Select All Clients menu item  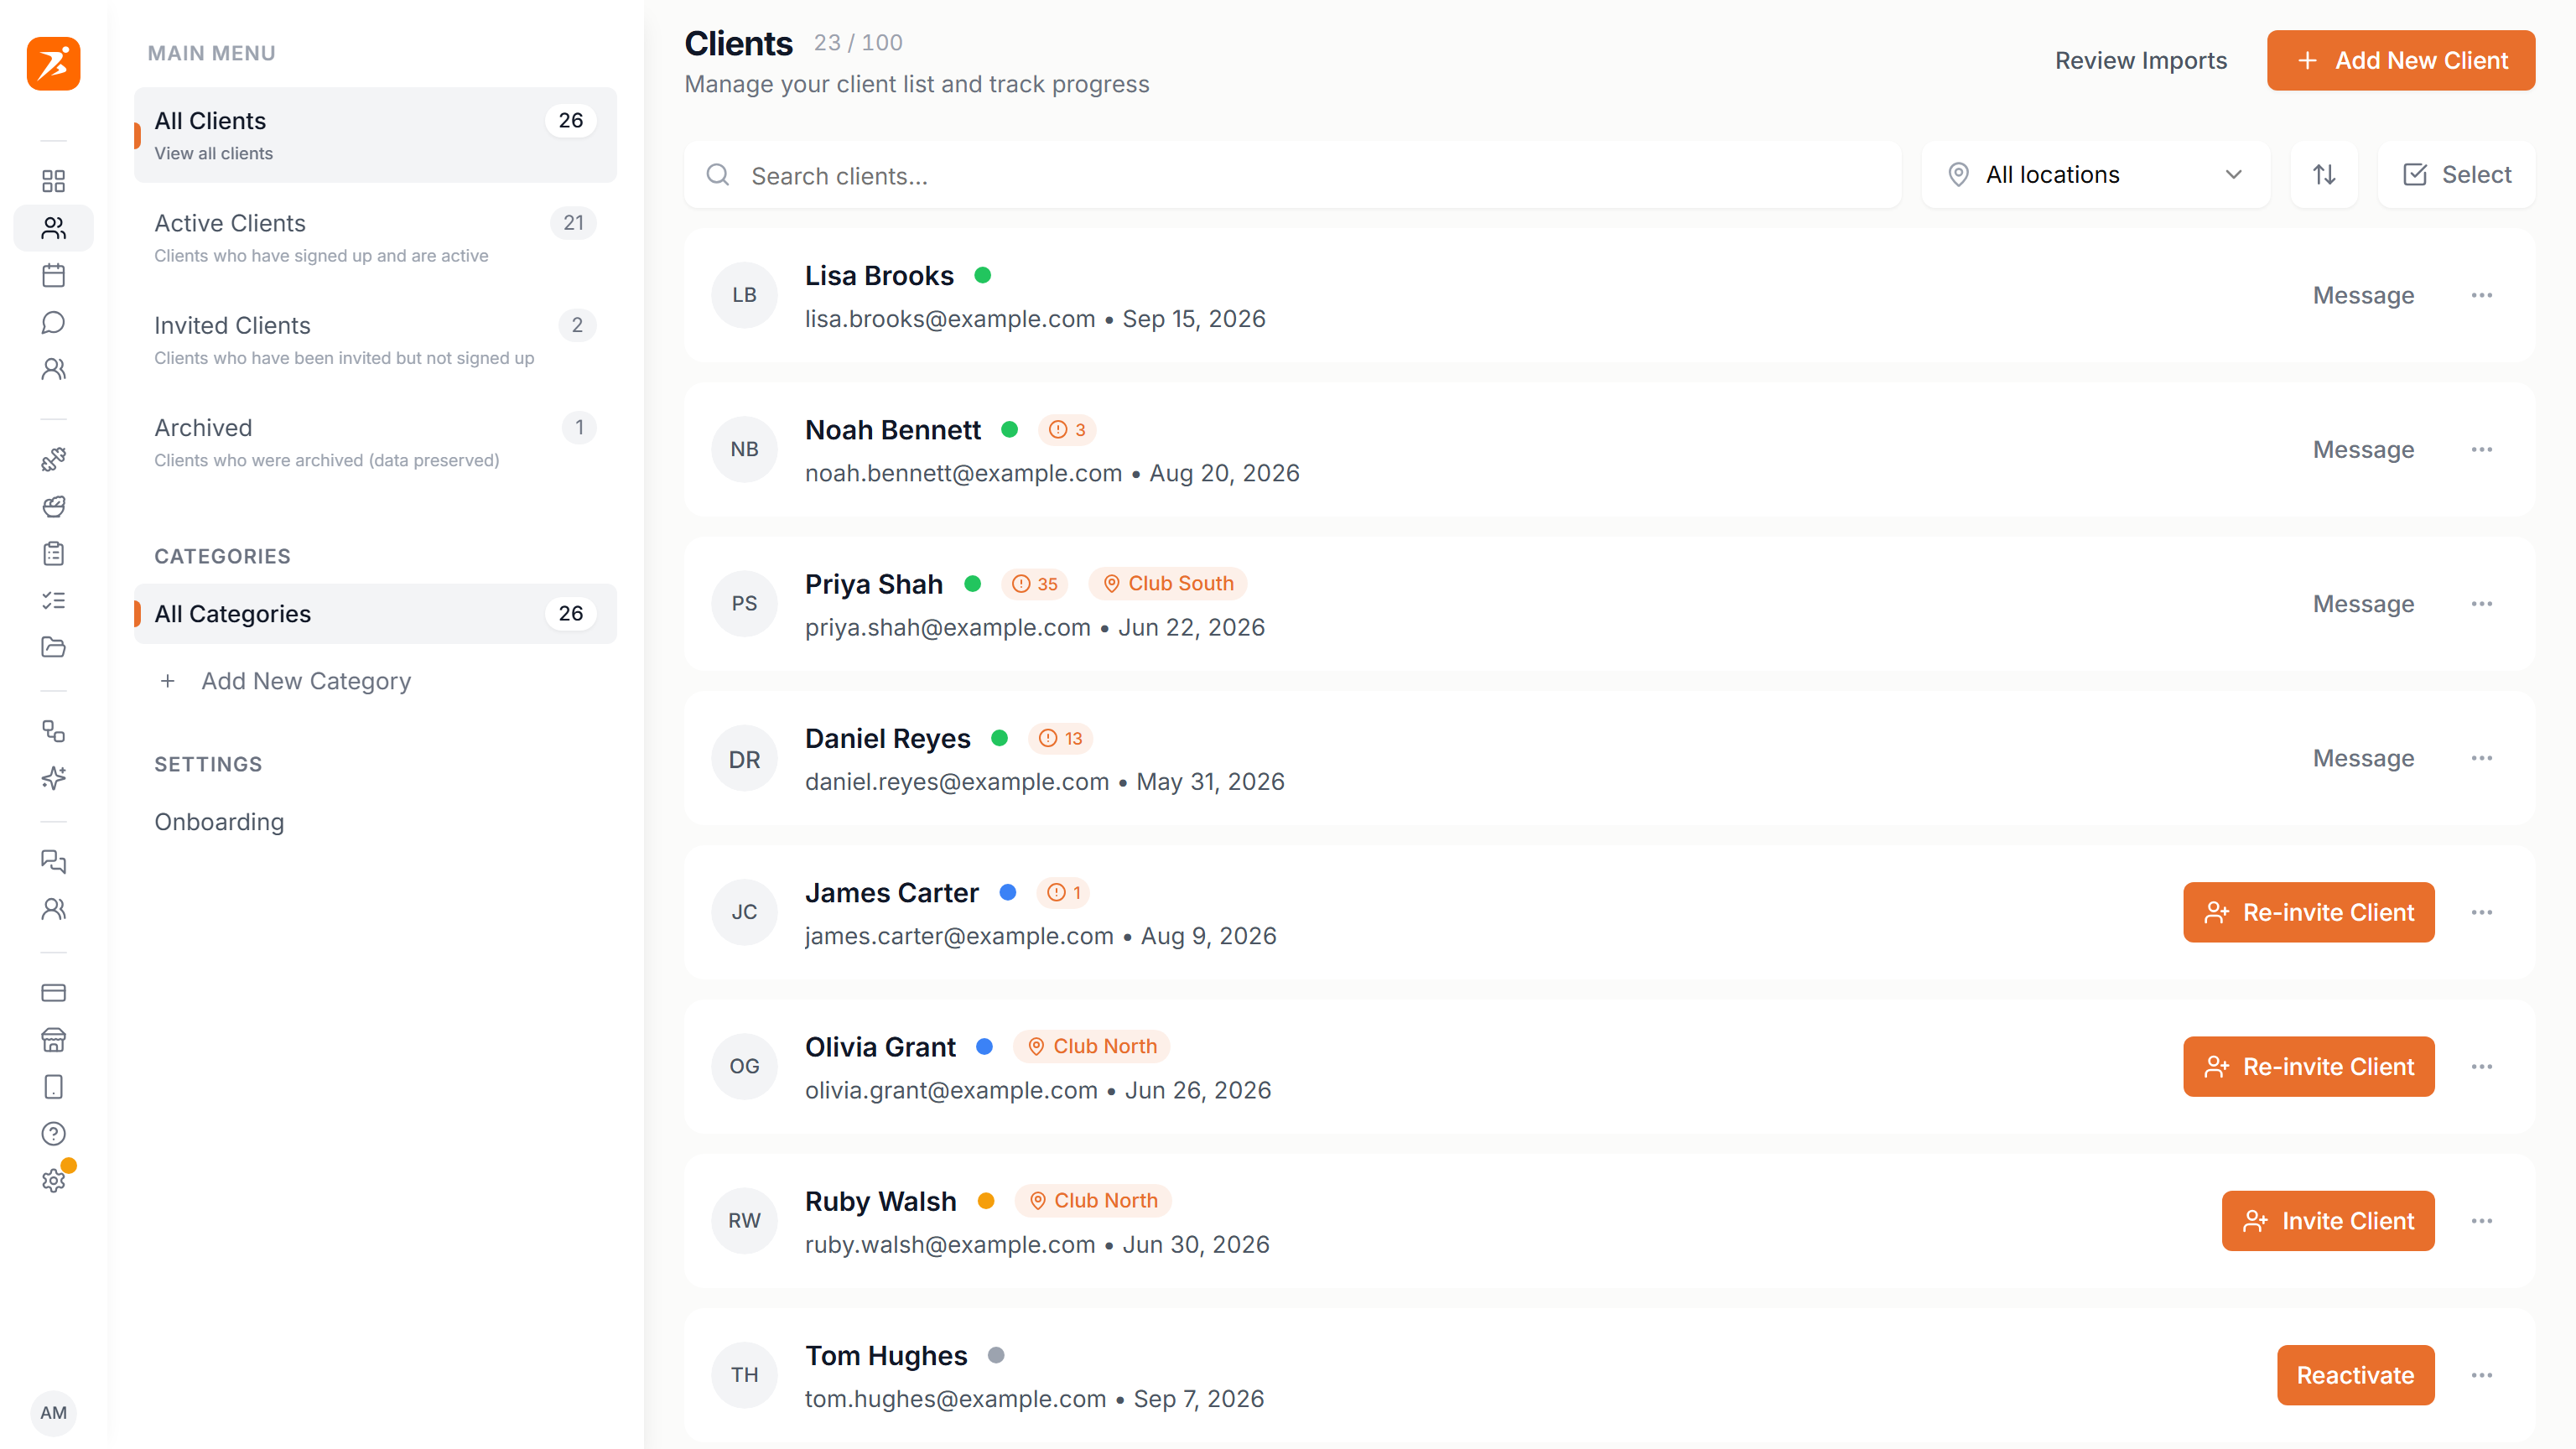point(375,135)
